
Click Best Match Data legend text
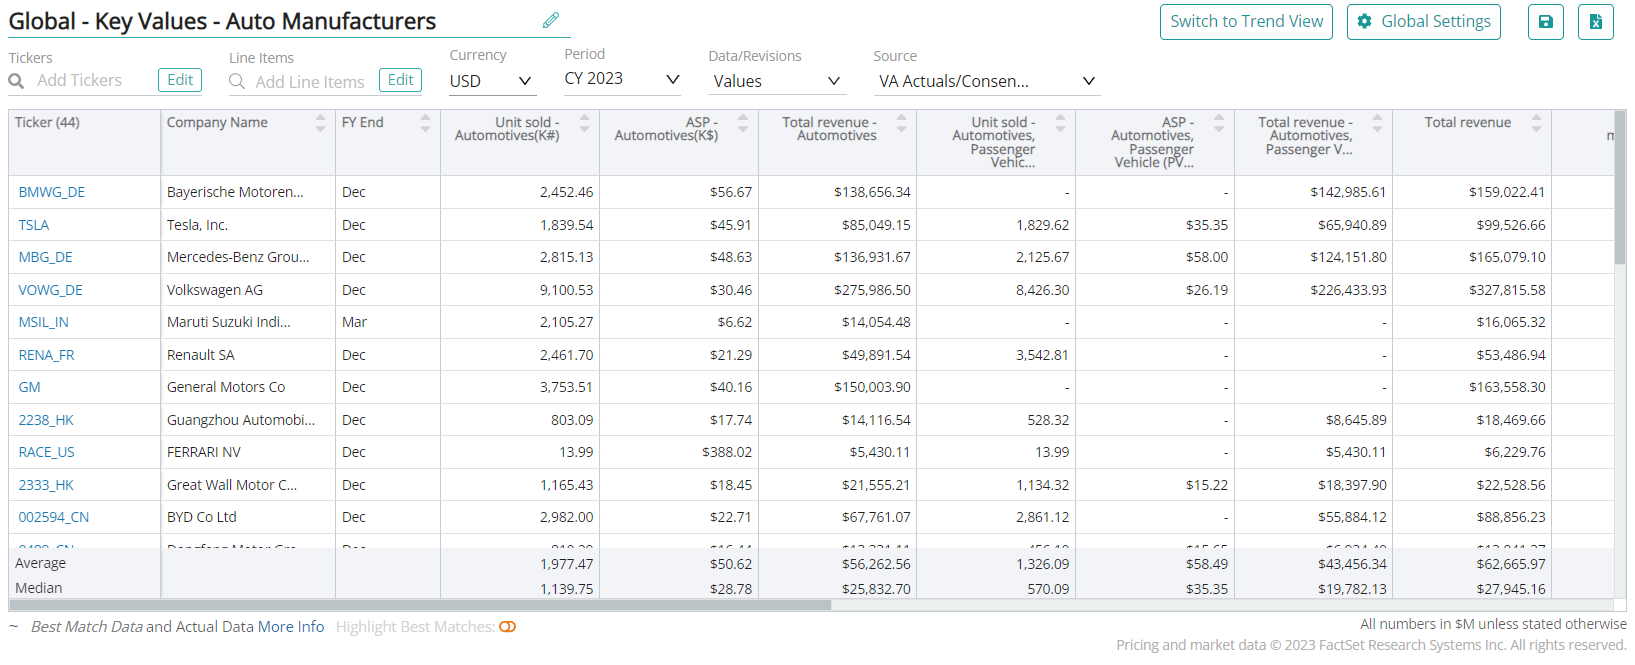point(87,627)
